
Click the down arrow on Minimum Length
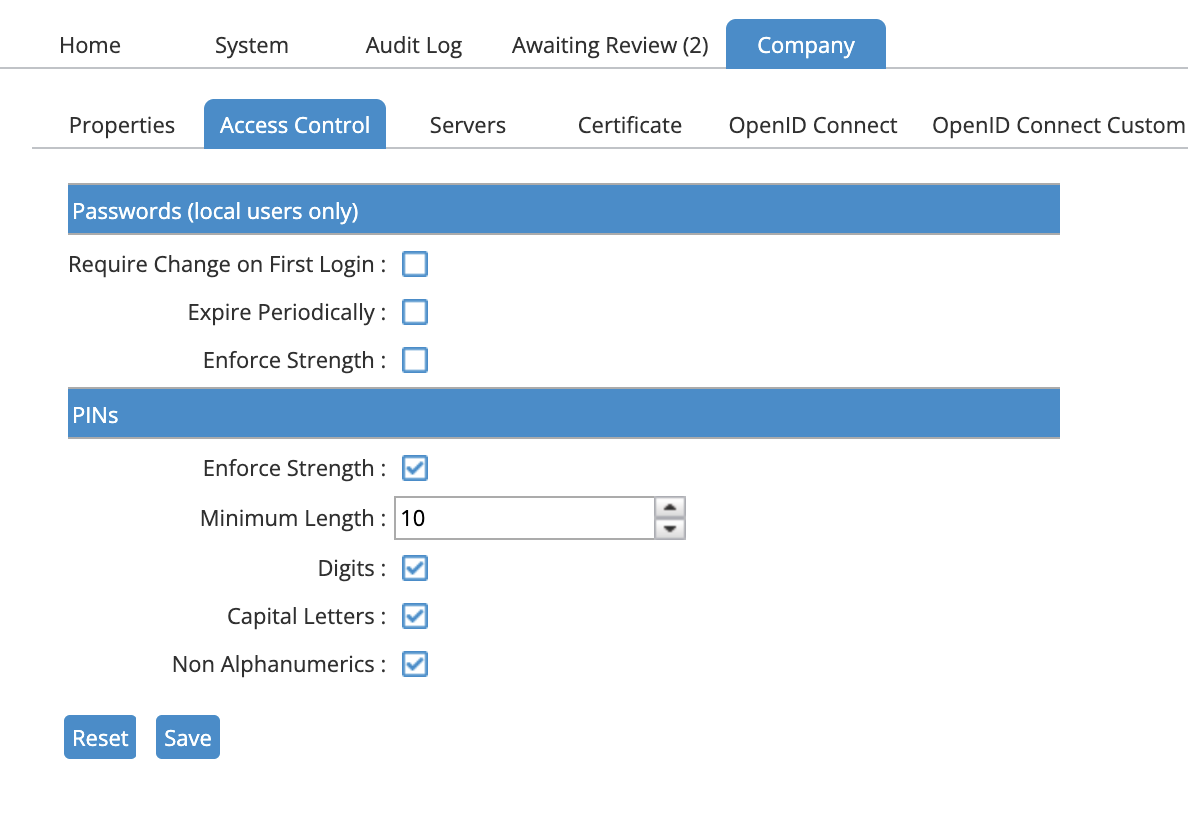670,528
